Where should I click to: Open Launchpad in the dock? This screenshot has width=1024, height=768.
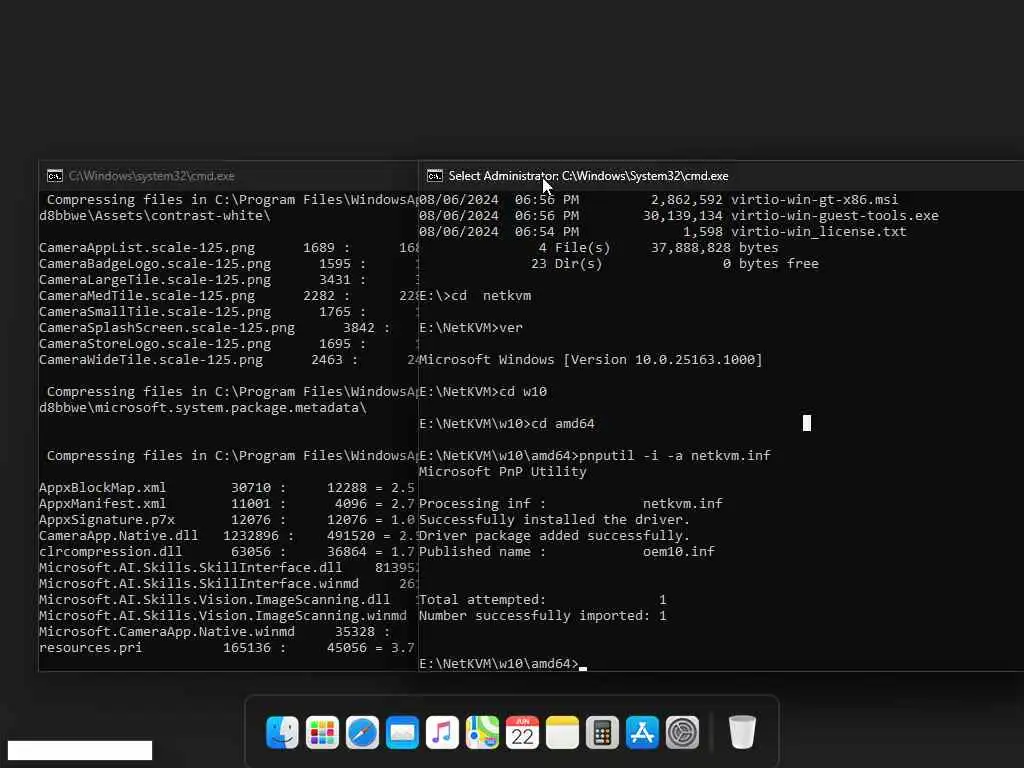coord(322,732)
